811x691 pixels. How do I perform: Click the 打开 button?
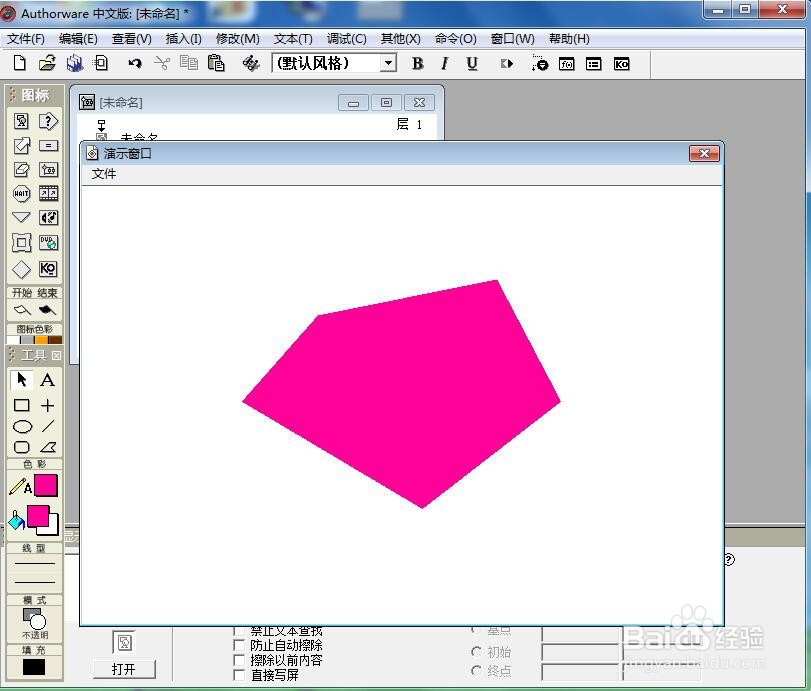click(x=124, y=669)
